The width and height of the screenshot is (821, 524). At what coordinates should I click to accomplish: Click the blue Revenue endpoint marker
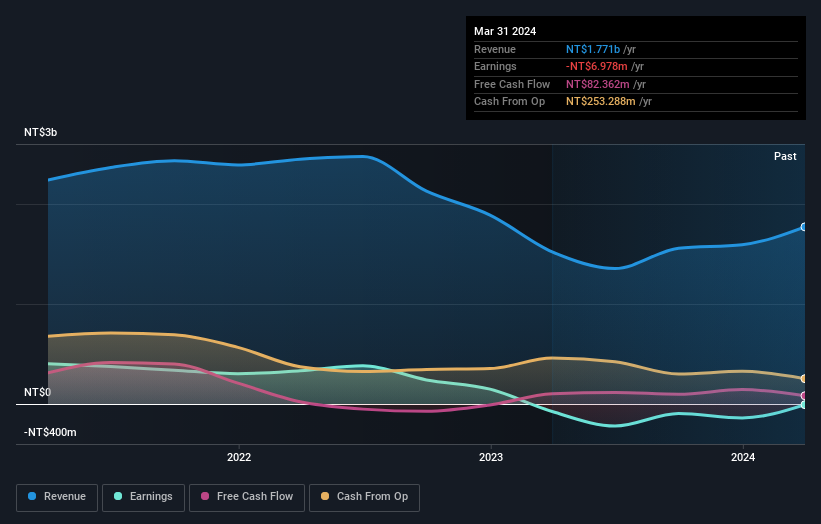tap(804, 227)
